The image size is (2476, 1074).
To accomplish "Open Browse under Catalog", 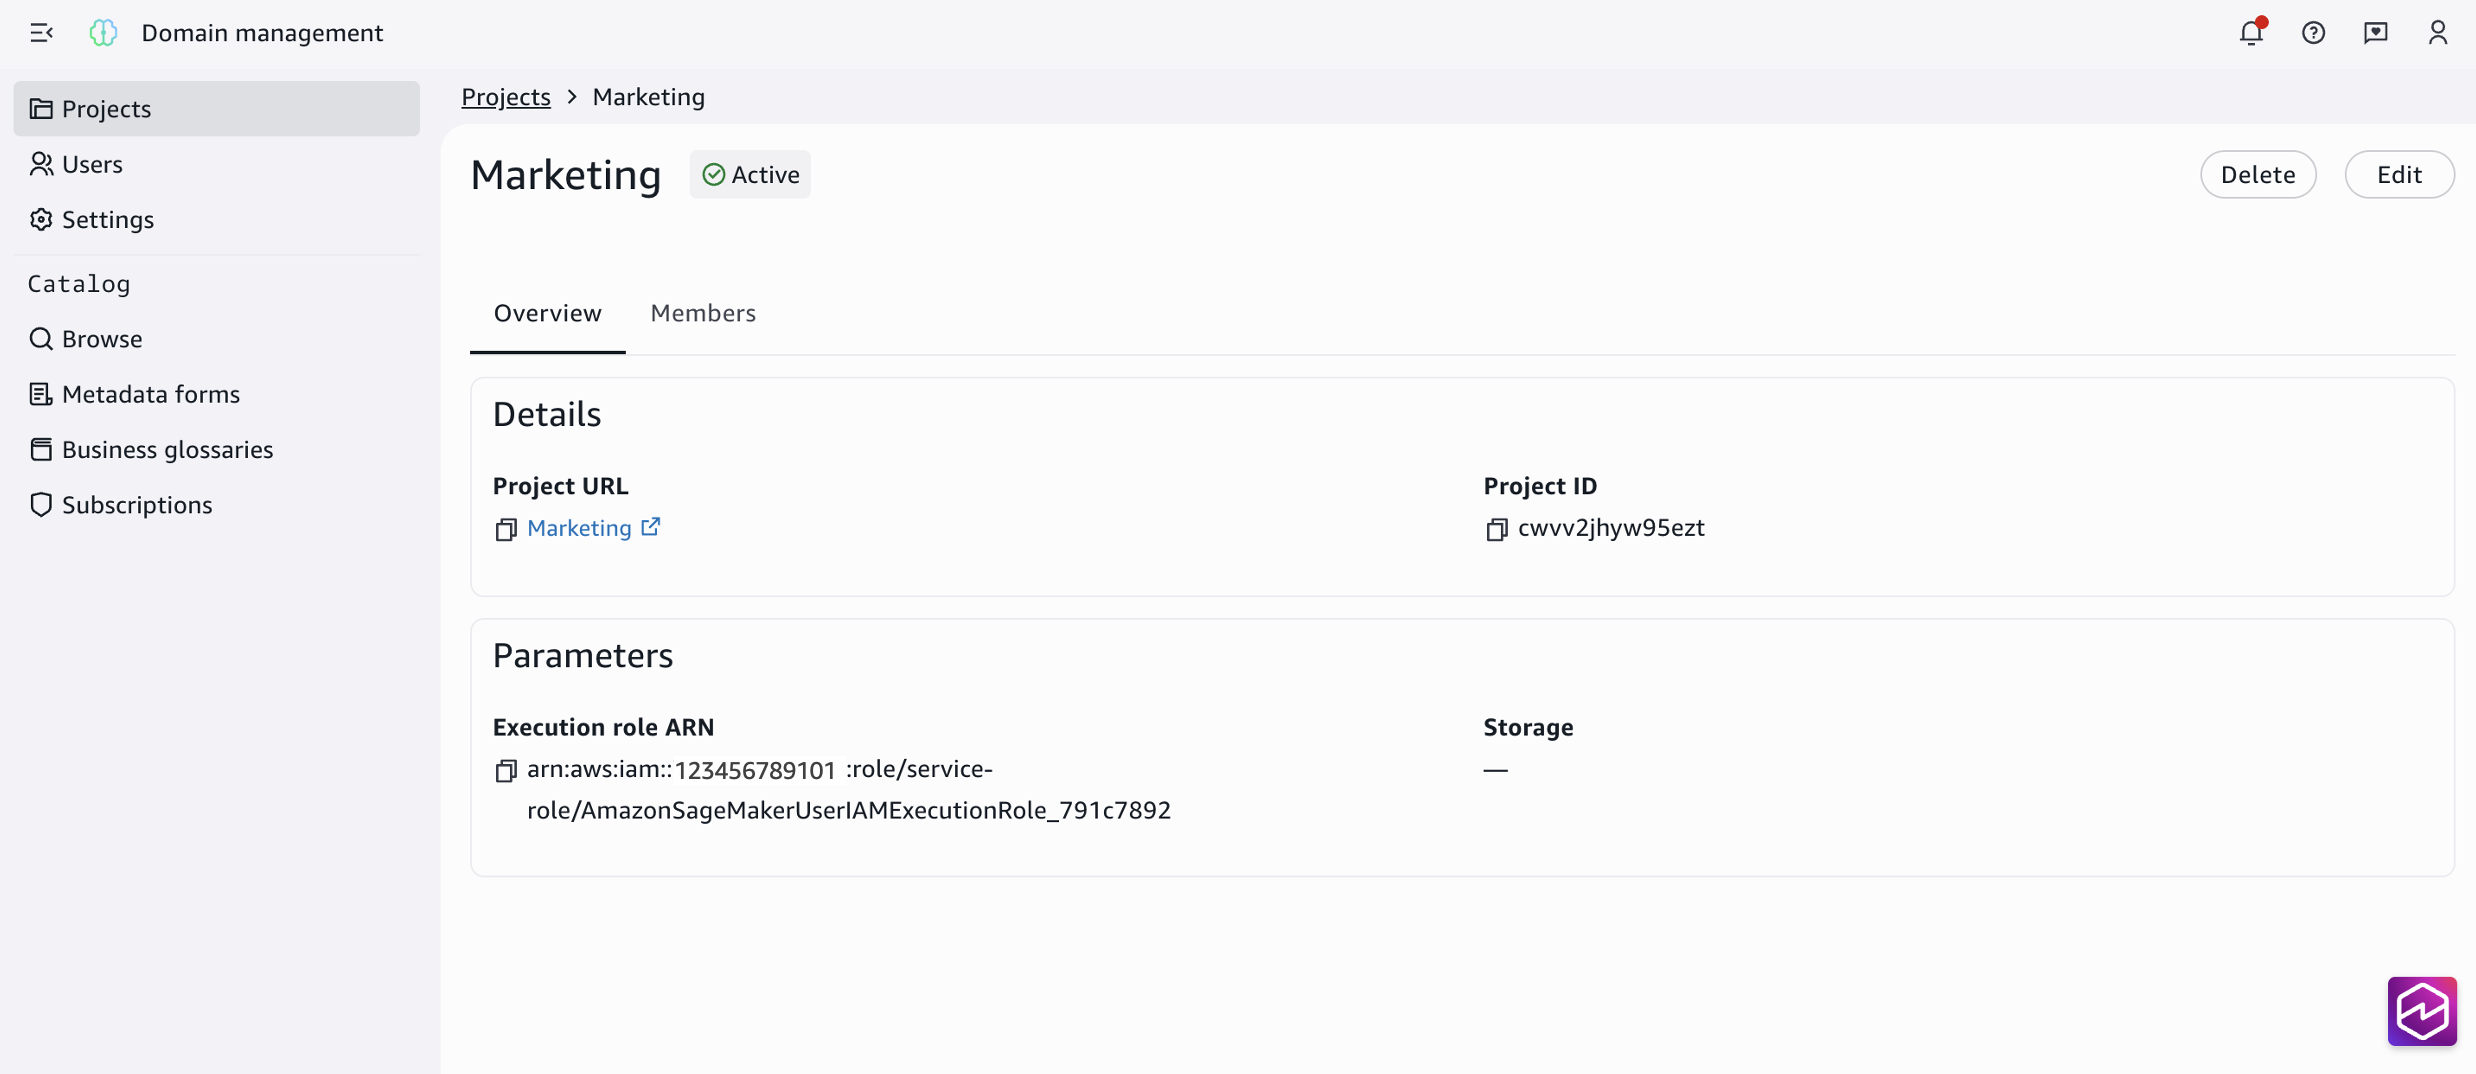I will tap(217, 339).
